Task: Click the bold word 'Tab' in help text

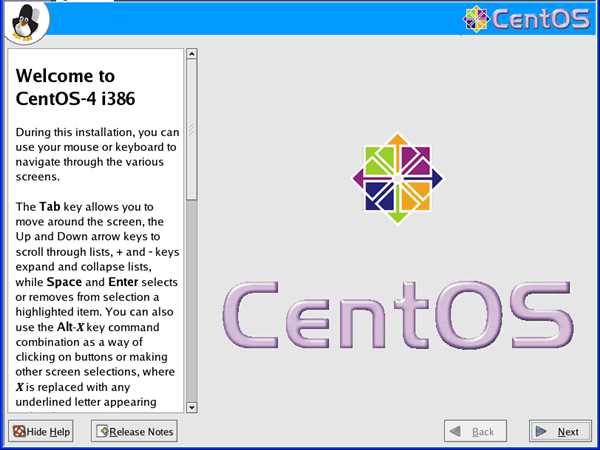Action: [x=50, y=207]
